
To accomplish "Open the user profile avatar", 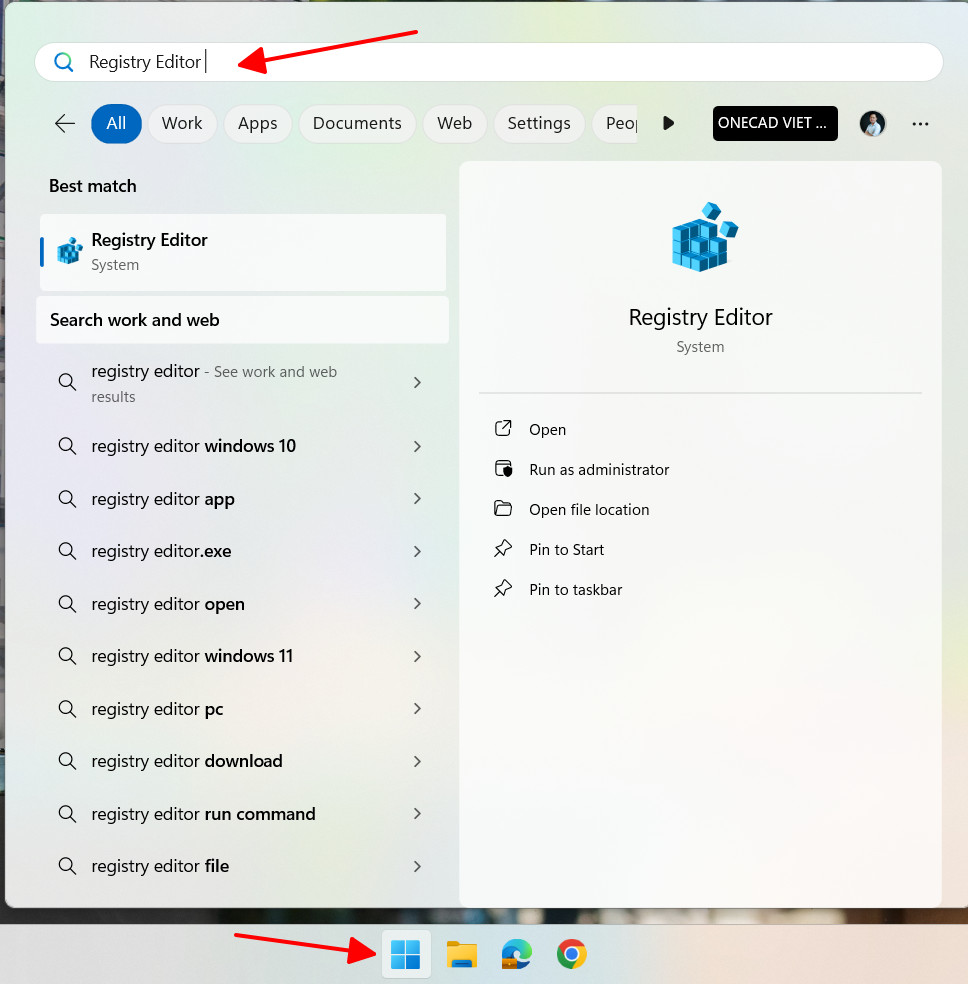I will coord(872,124).
